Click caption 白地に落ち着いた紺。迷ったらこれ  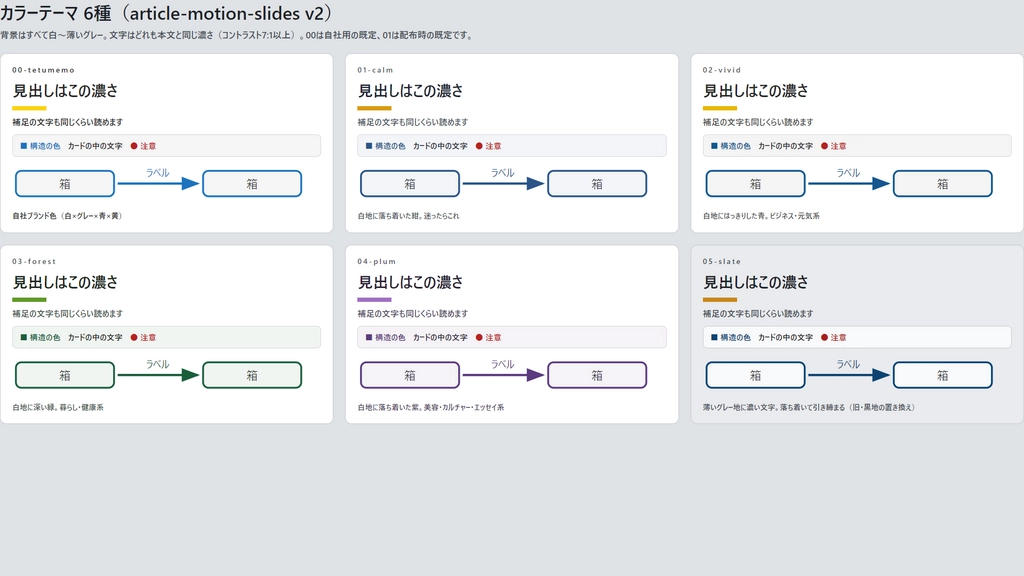coord(408,216)
